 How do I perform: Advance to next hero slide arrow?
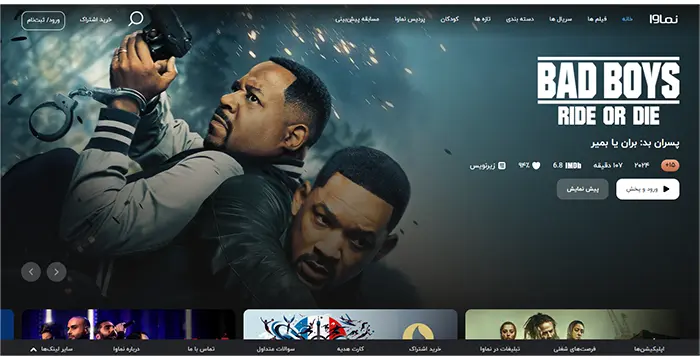[x=57, y=272]
